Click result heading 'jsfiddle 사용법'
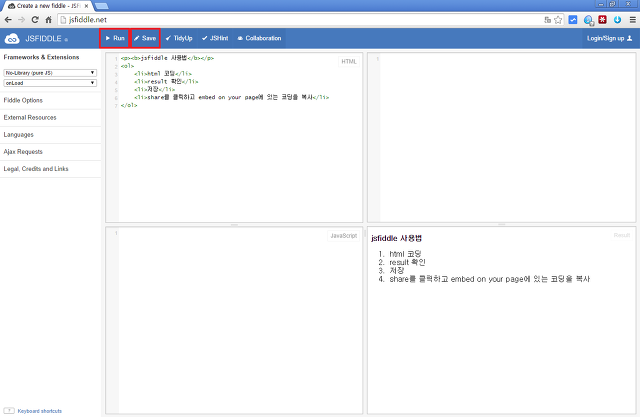The height and width of the screenshot is (417, 640). click(396, 238)
